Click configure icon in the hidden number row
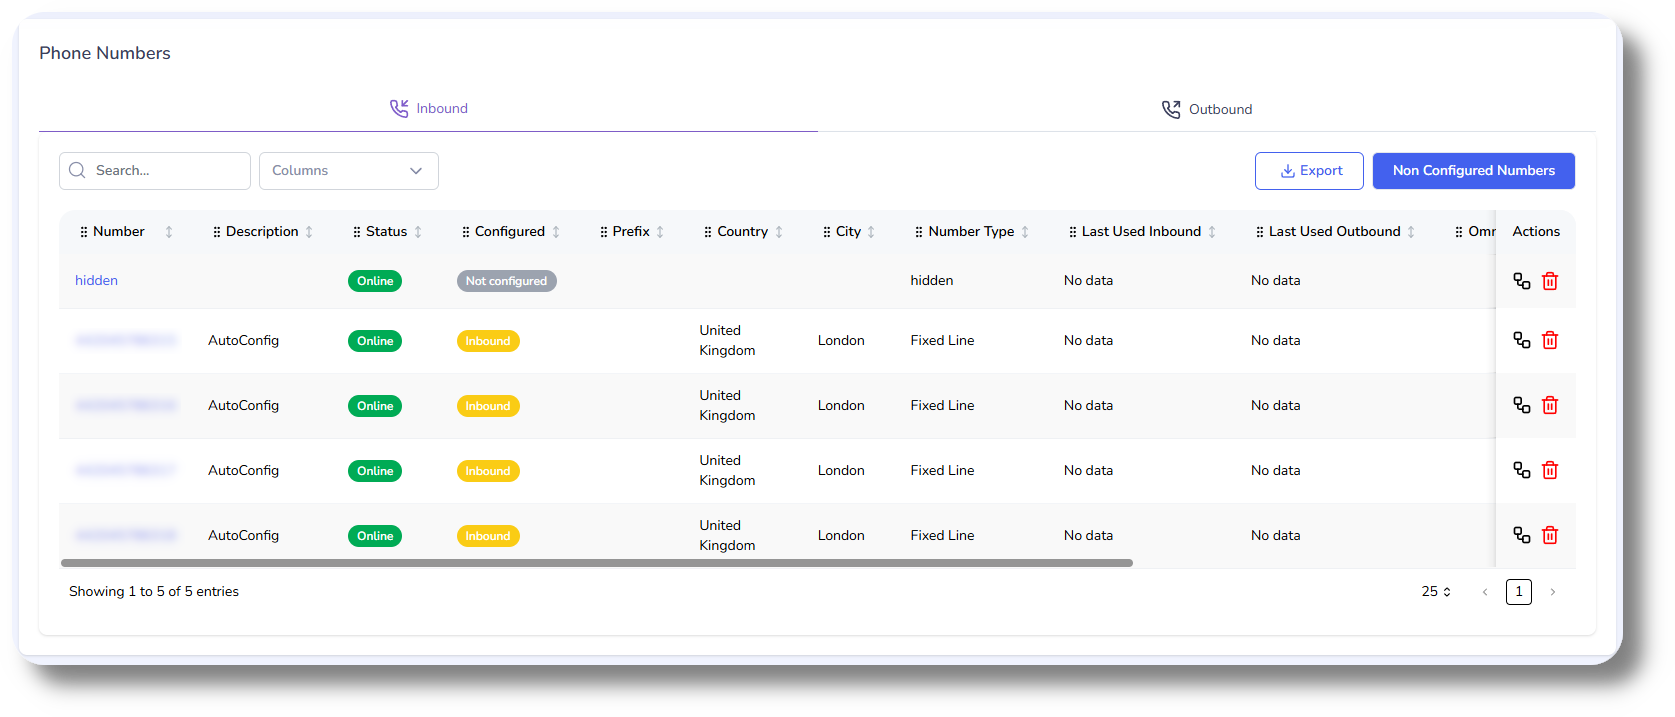 1521,281
